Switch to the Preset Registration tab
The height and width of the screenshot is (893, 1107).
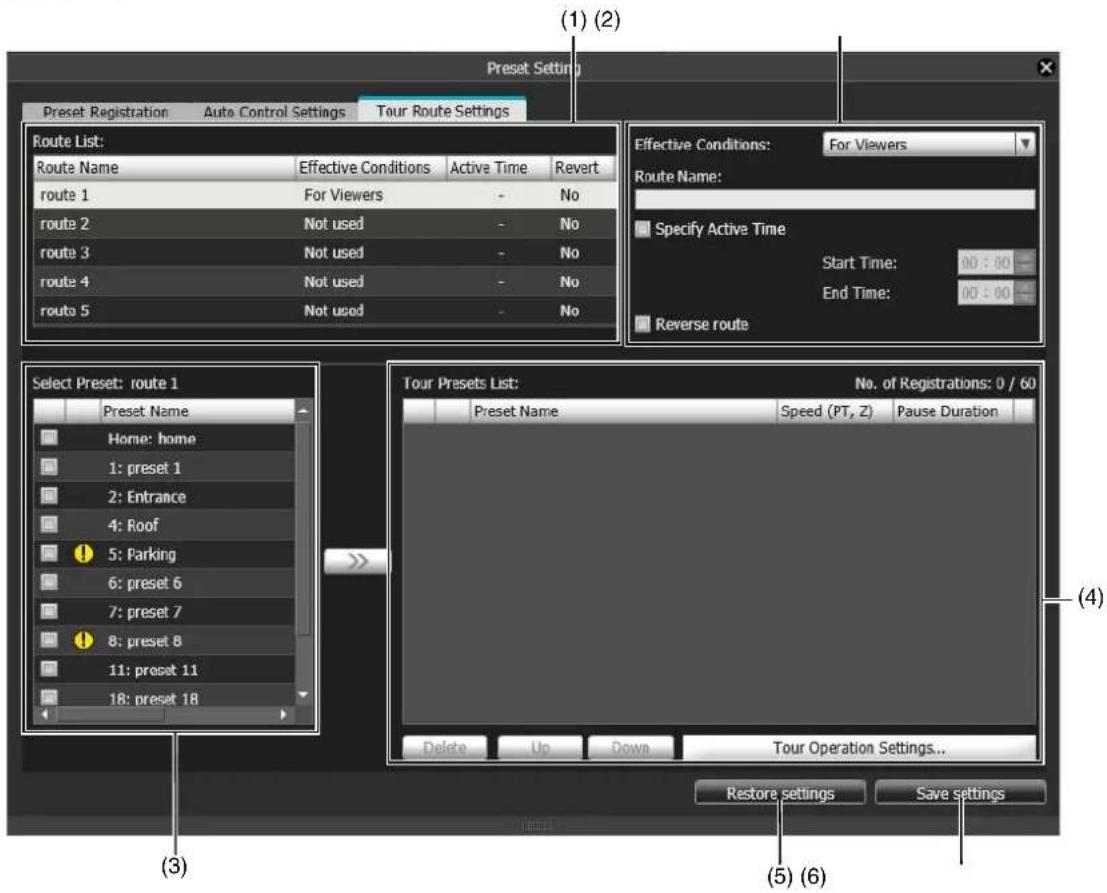coord(106,112)
